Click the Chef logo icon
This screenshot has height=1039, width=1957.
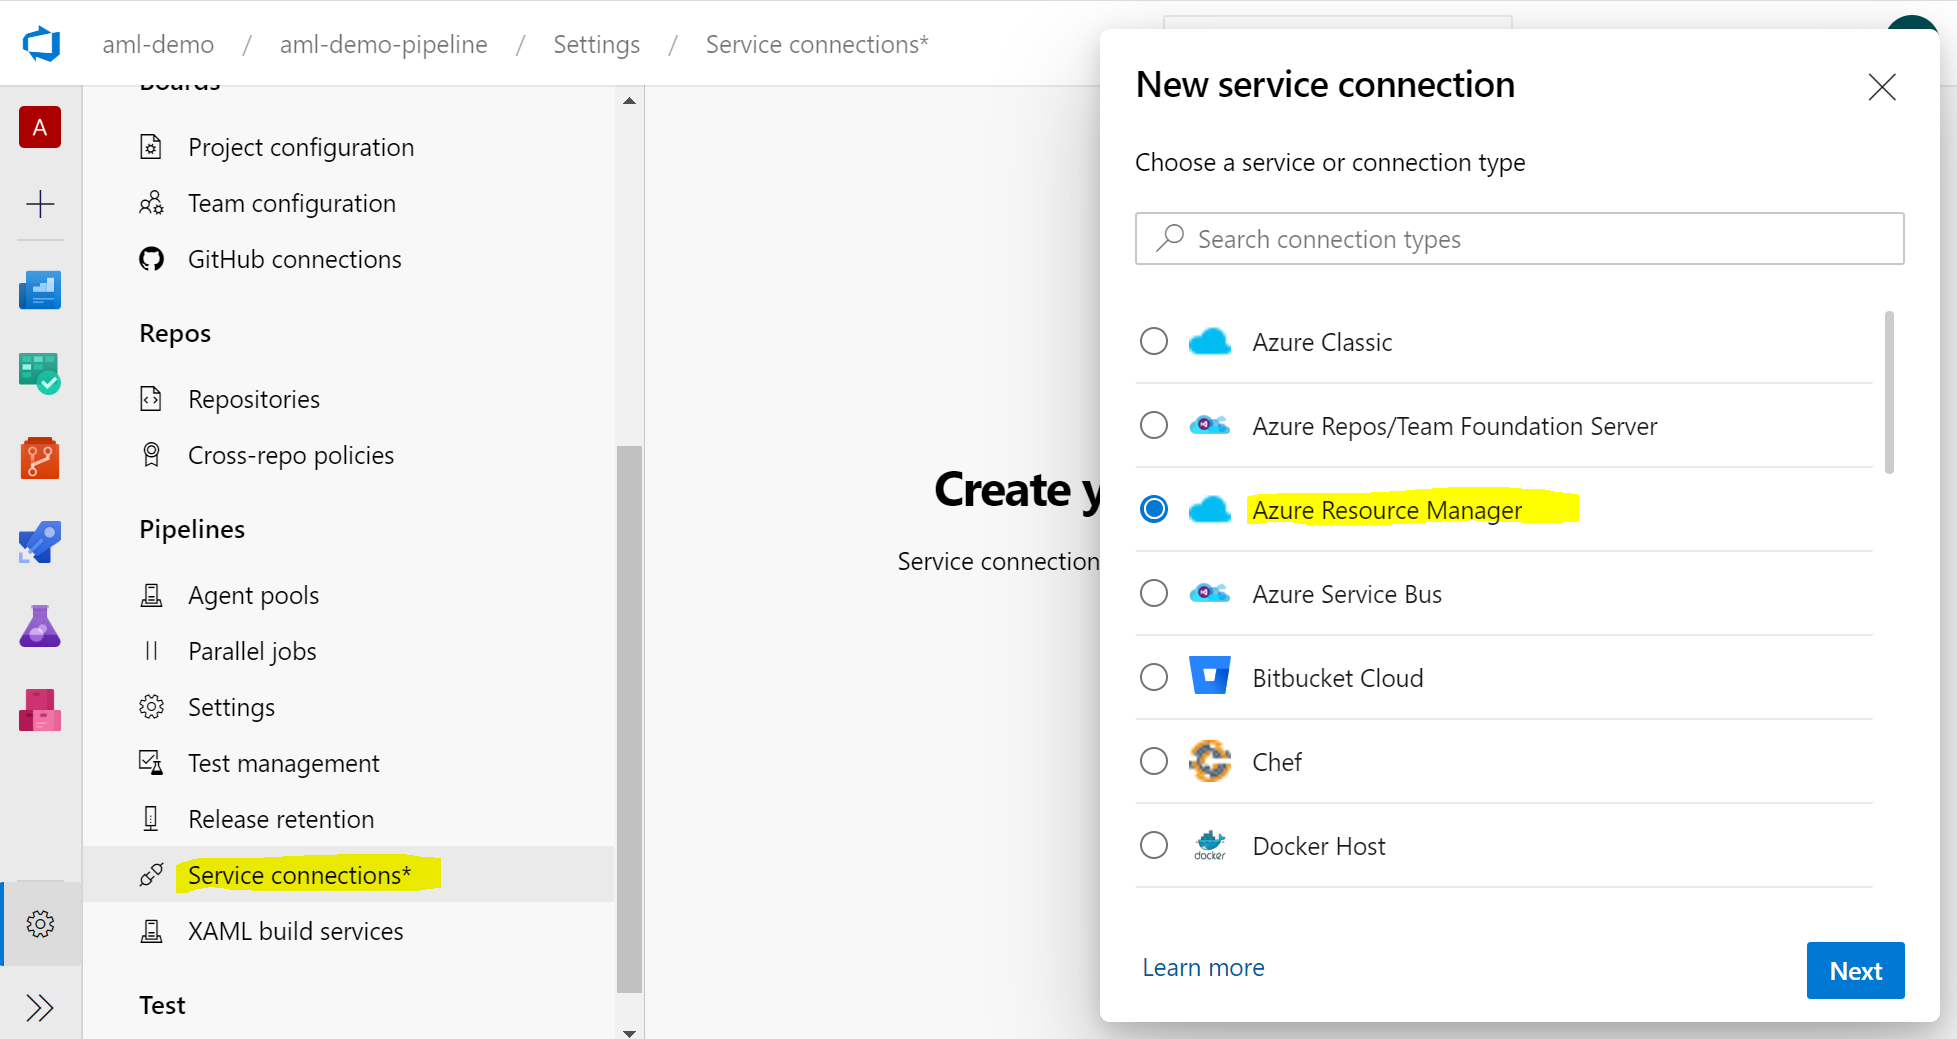(x=1210, y=761)
